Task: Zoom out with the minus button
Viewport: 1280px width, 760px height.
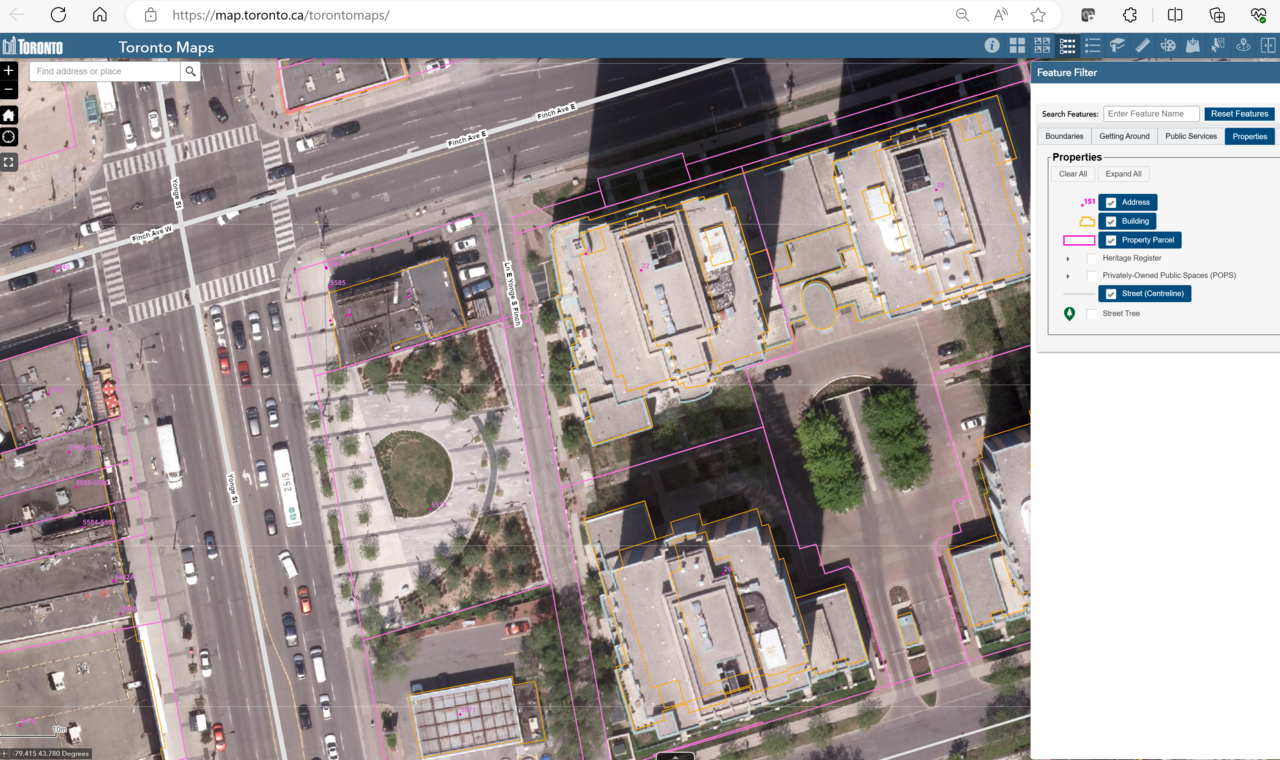Action: pyautogui.click(x=9, y=89)
